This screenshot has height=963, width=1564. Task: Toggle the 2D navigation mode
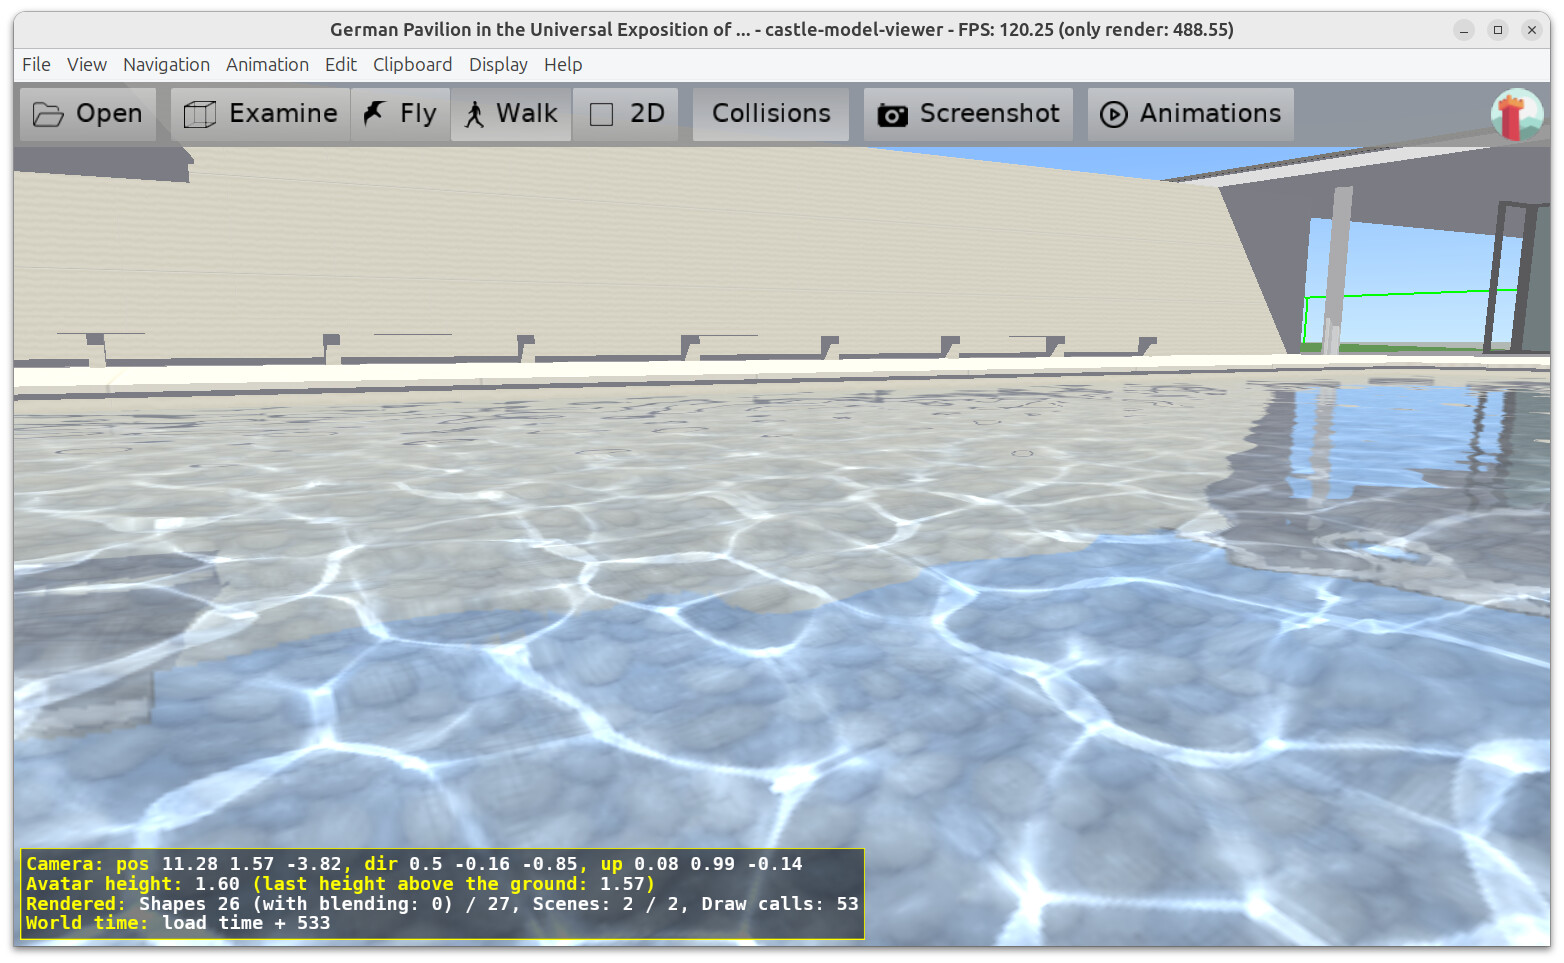pyautogui.click(x=626, y=114)
